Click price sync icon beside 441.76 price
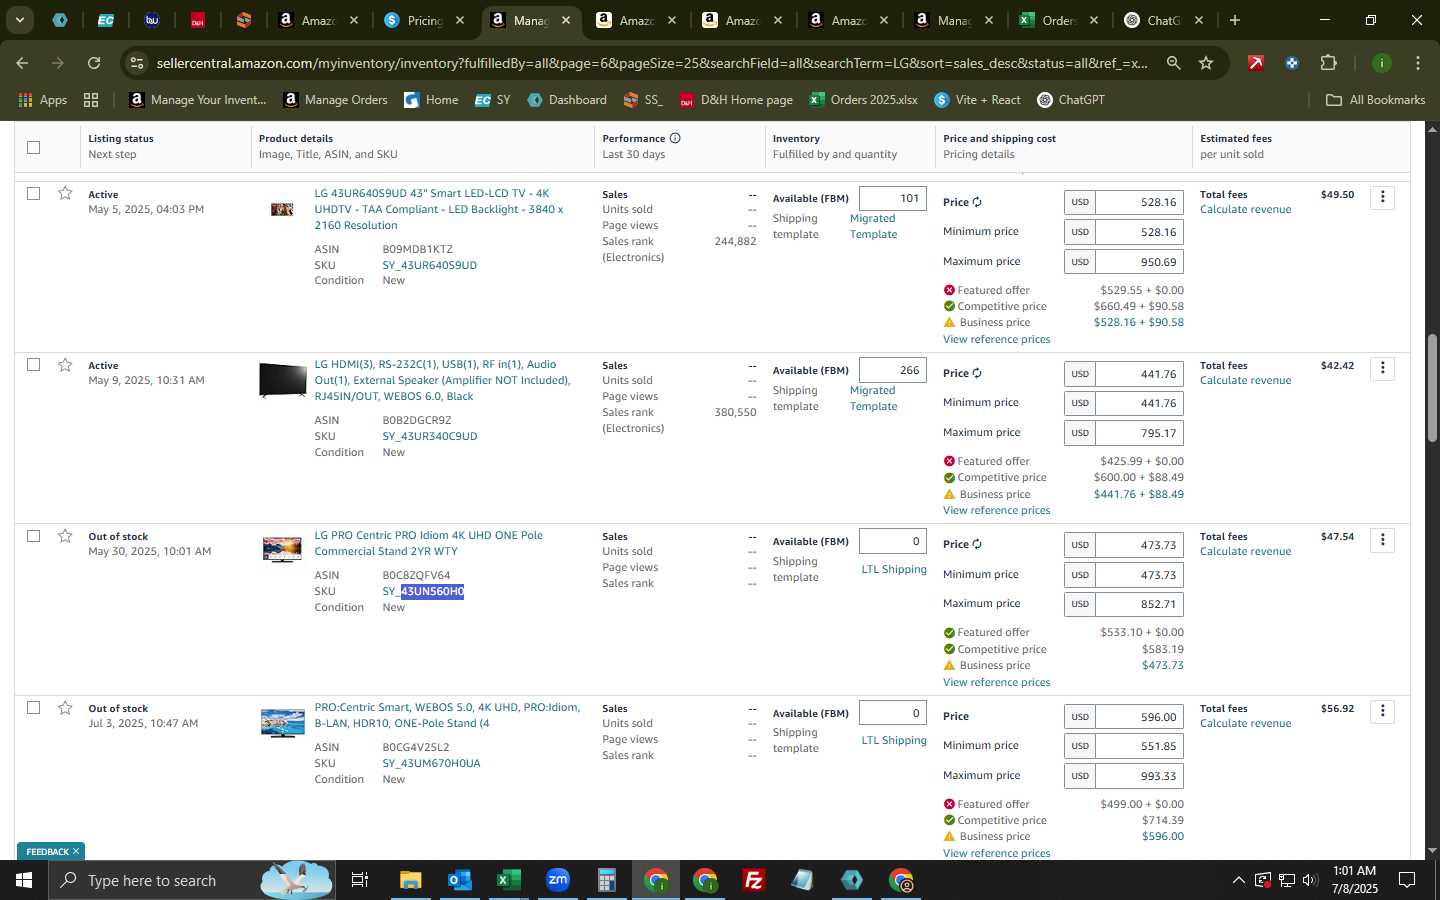The image size is (1440, 900). point(977,373)
